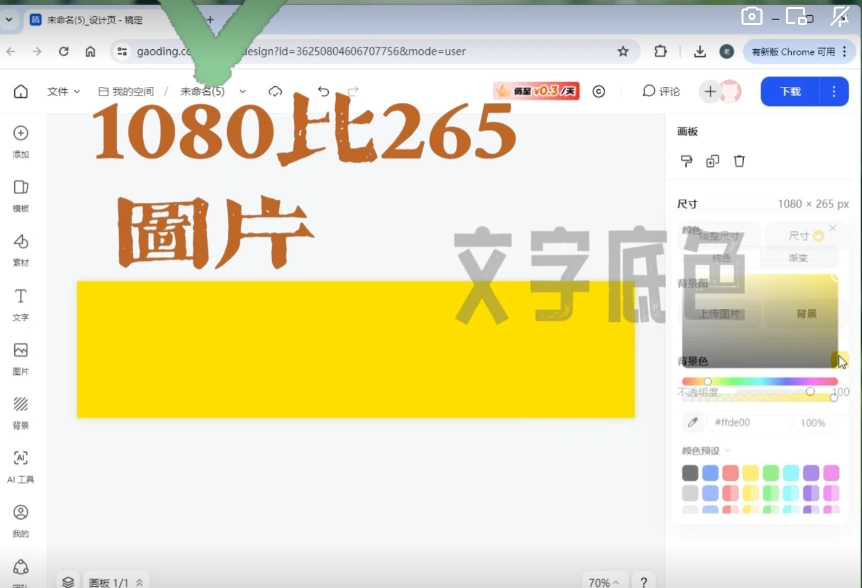
Task: Select the 文字 text tool
Action: tap(20, 303)
